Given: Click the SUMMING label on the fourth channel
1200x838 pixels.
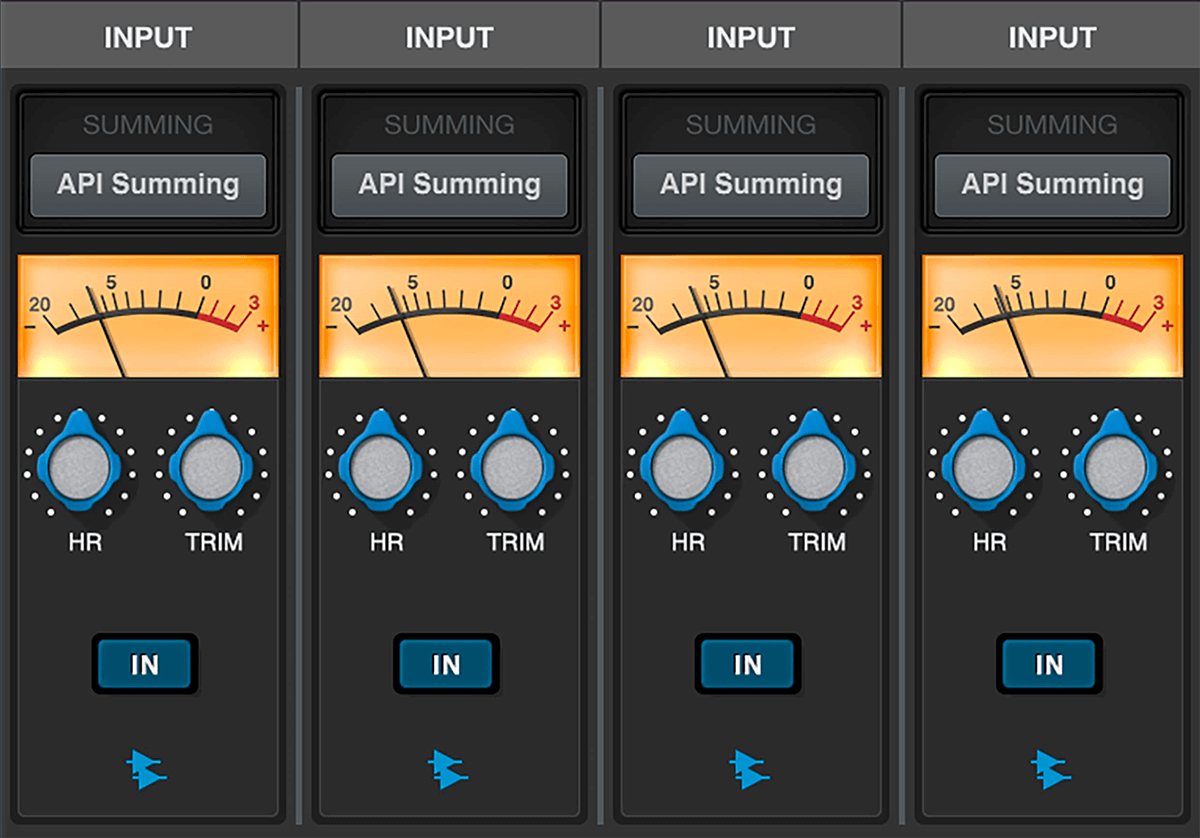Looking at the screenshot, I should click(x=1052, y=125).
